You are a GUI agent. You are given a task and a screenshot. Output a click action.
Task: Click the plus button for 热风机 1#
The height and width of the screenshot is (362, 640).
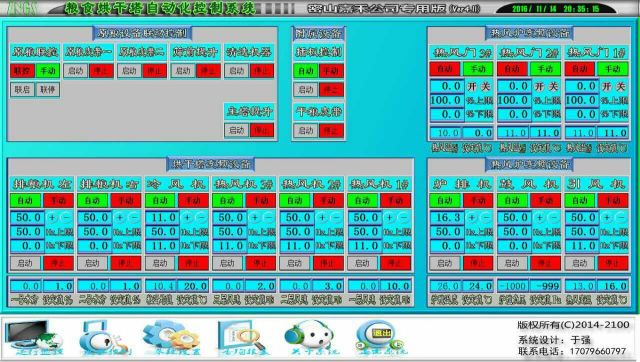pos(390,218)
